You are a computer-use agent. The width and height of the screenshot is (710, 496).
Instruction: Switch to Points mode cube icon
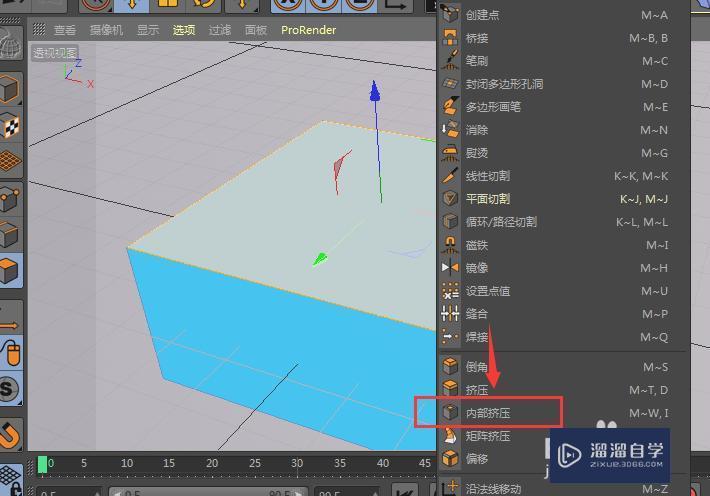[x=10, y=199]
